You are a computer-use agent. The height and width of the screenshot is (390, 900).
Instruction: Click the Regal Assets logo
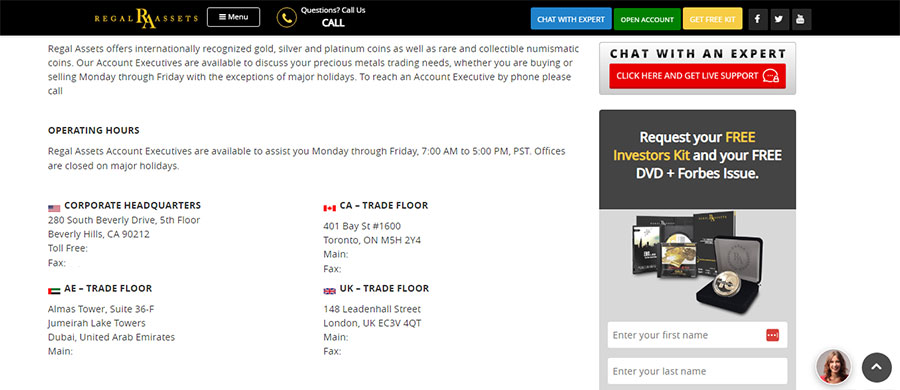click(146, 18)
